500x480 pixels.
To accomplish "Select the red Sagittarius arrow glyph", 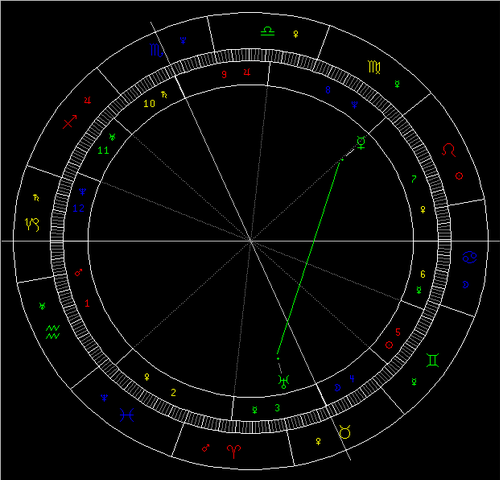I will click(70, 122).
